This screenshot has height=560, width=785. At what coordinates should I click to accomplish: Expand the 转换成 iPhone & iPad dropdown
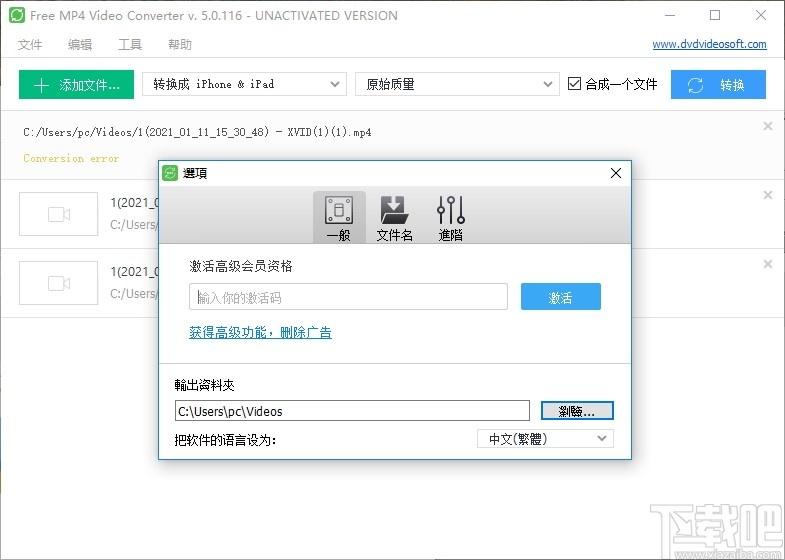pos(244,84)
